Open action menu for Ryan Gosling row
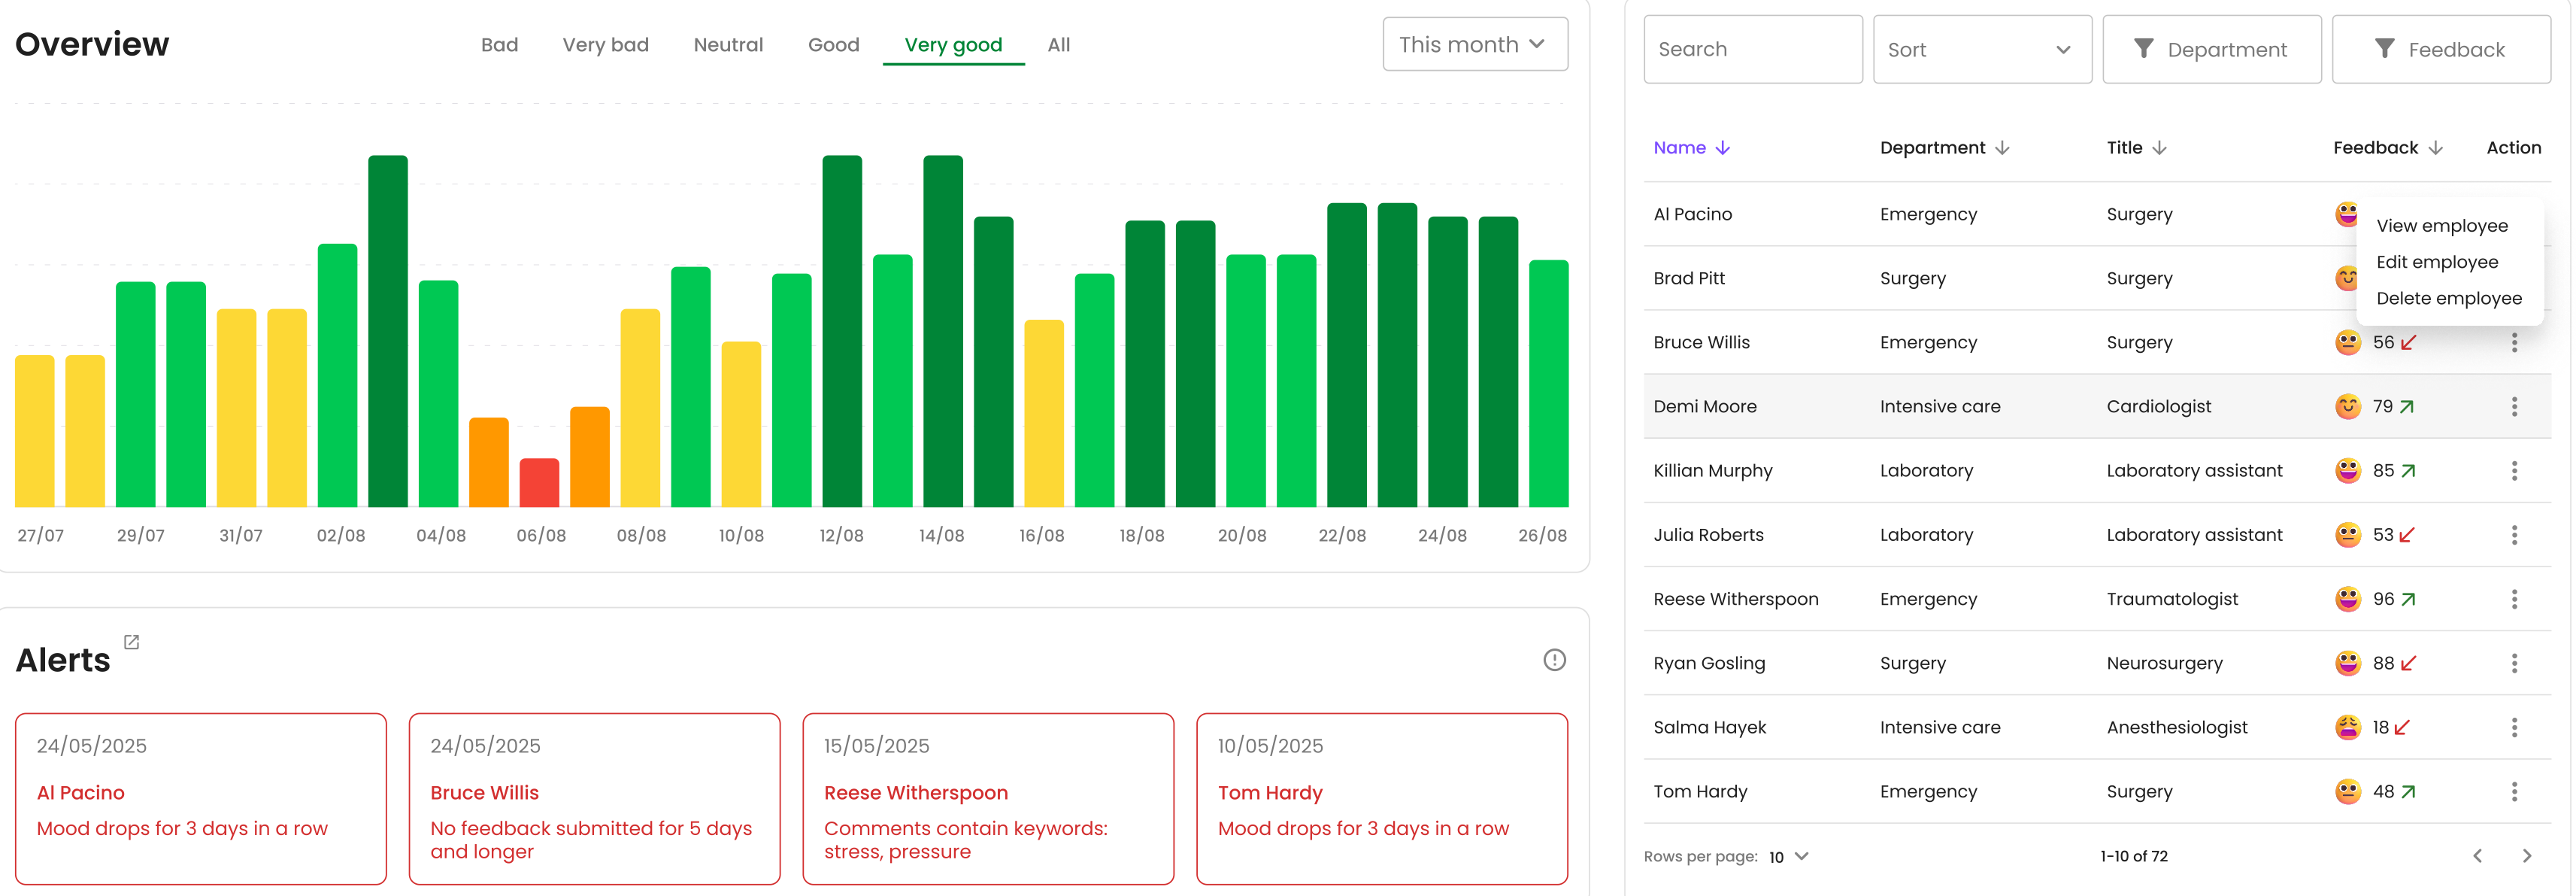The height and width of the screenshot is (896, 2576). pyautogui.click(x=2514, y=663)
